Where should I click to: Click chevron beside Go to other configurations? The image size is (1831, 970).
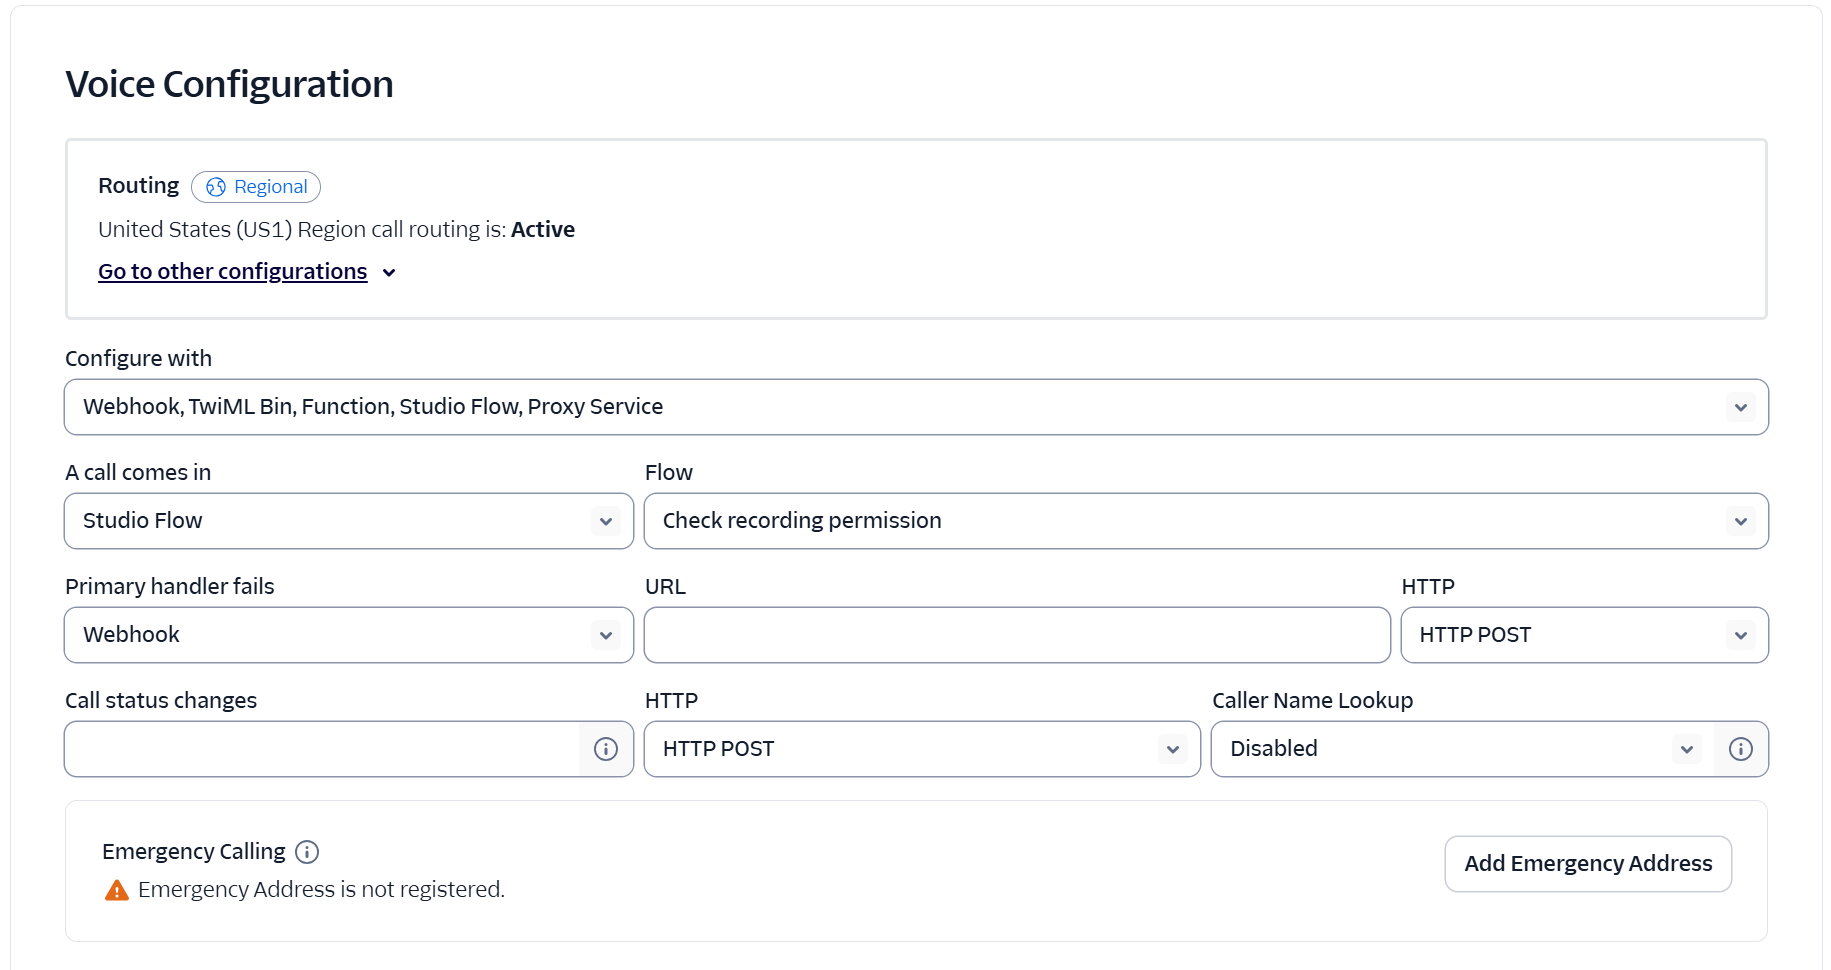tap(389, 273)
